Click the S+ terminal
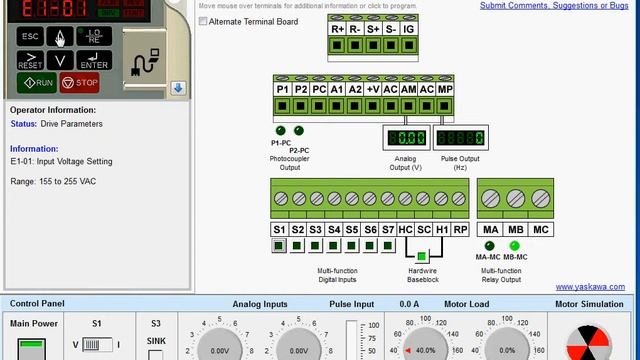The height and width of the screenshot is (360, 640). point(373,45)
